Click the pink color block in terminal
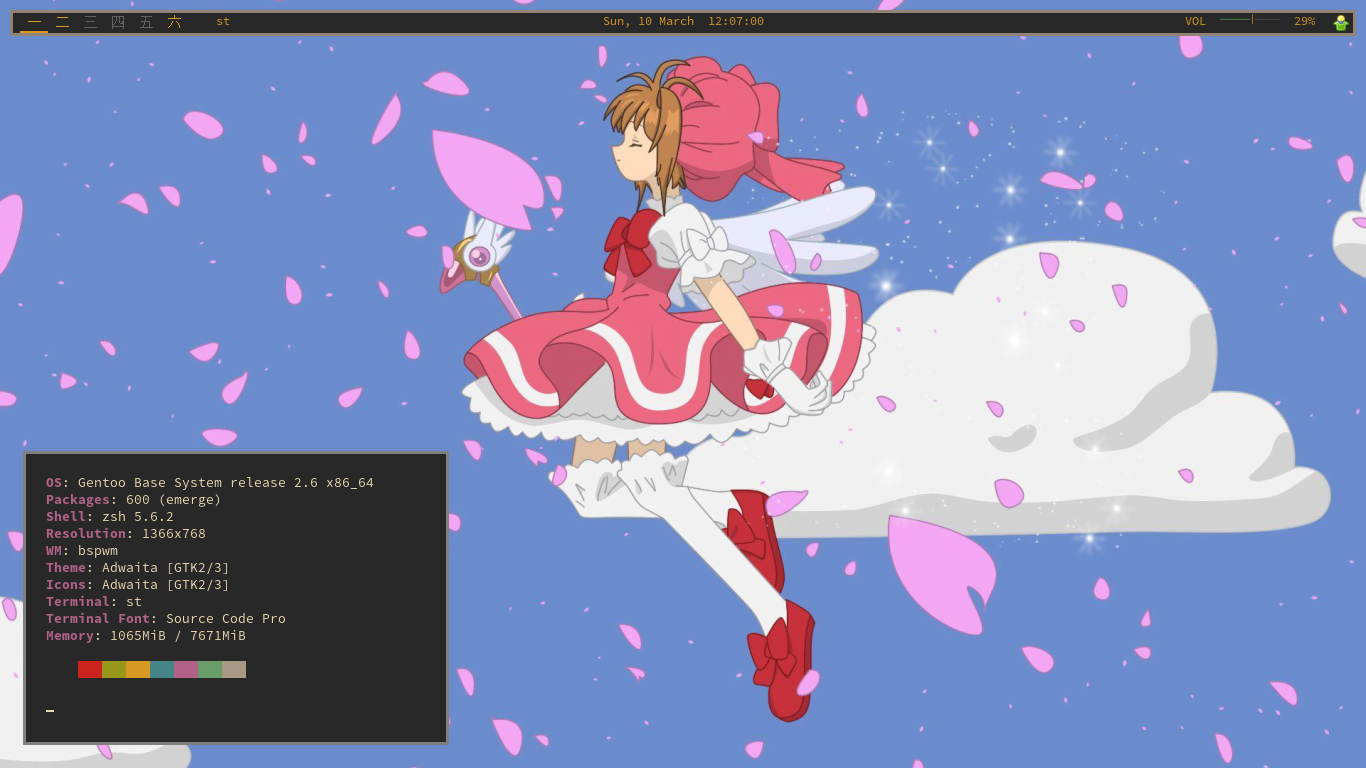Screen dimensions: 1366x768 (186, 670)
